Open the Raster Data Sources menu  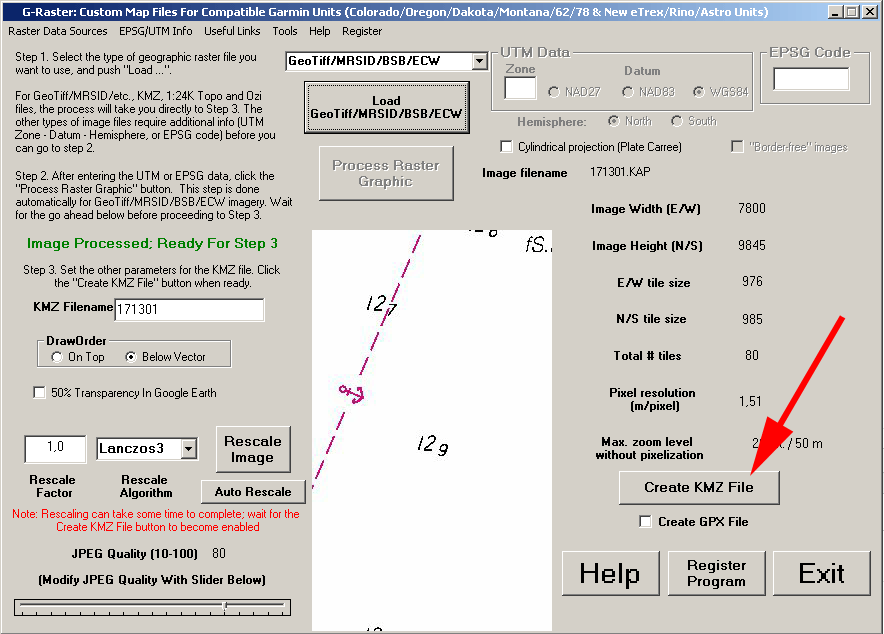(58, 31)
